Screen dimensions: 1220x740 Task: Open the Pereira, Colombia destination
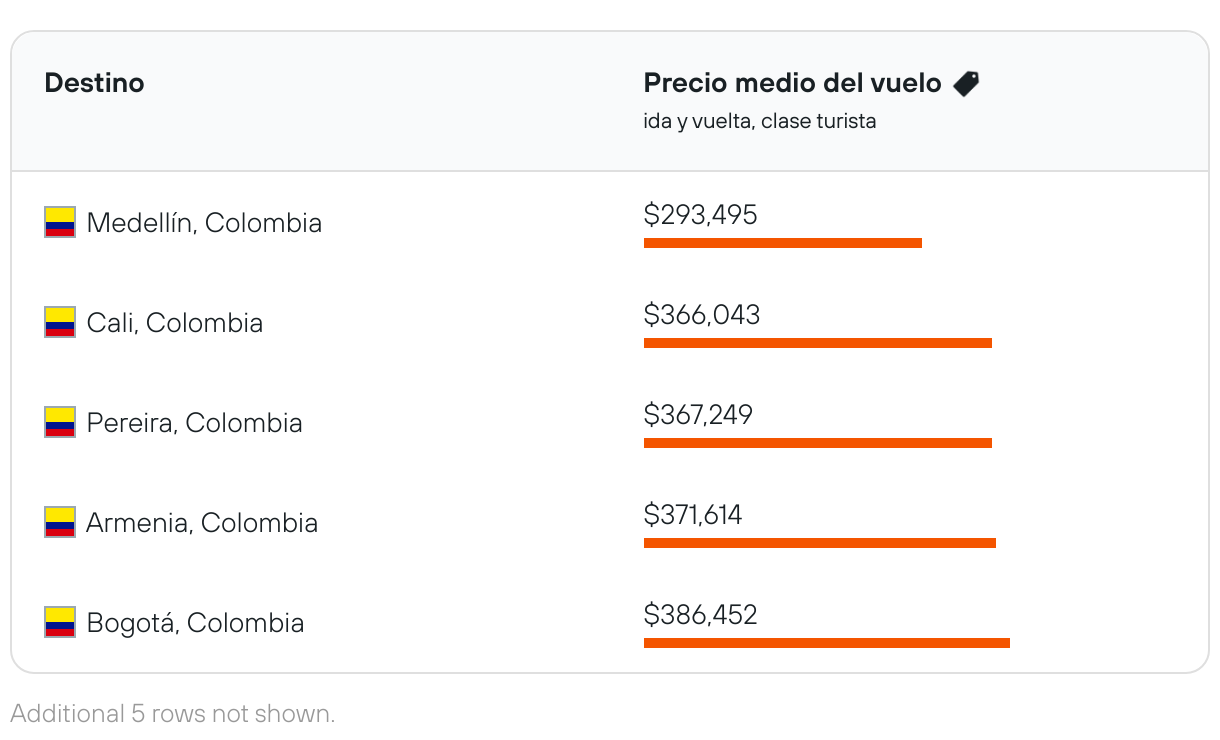pos(194,422)
